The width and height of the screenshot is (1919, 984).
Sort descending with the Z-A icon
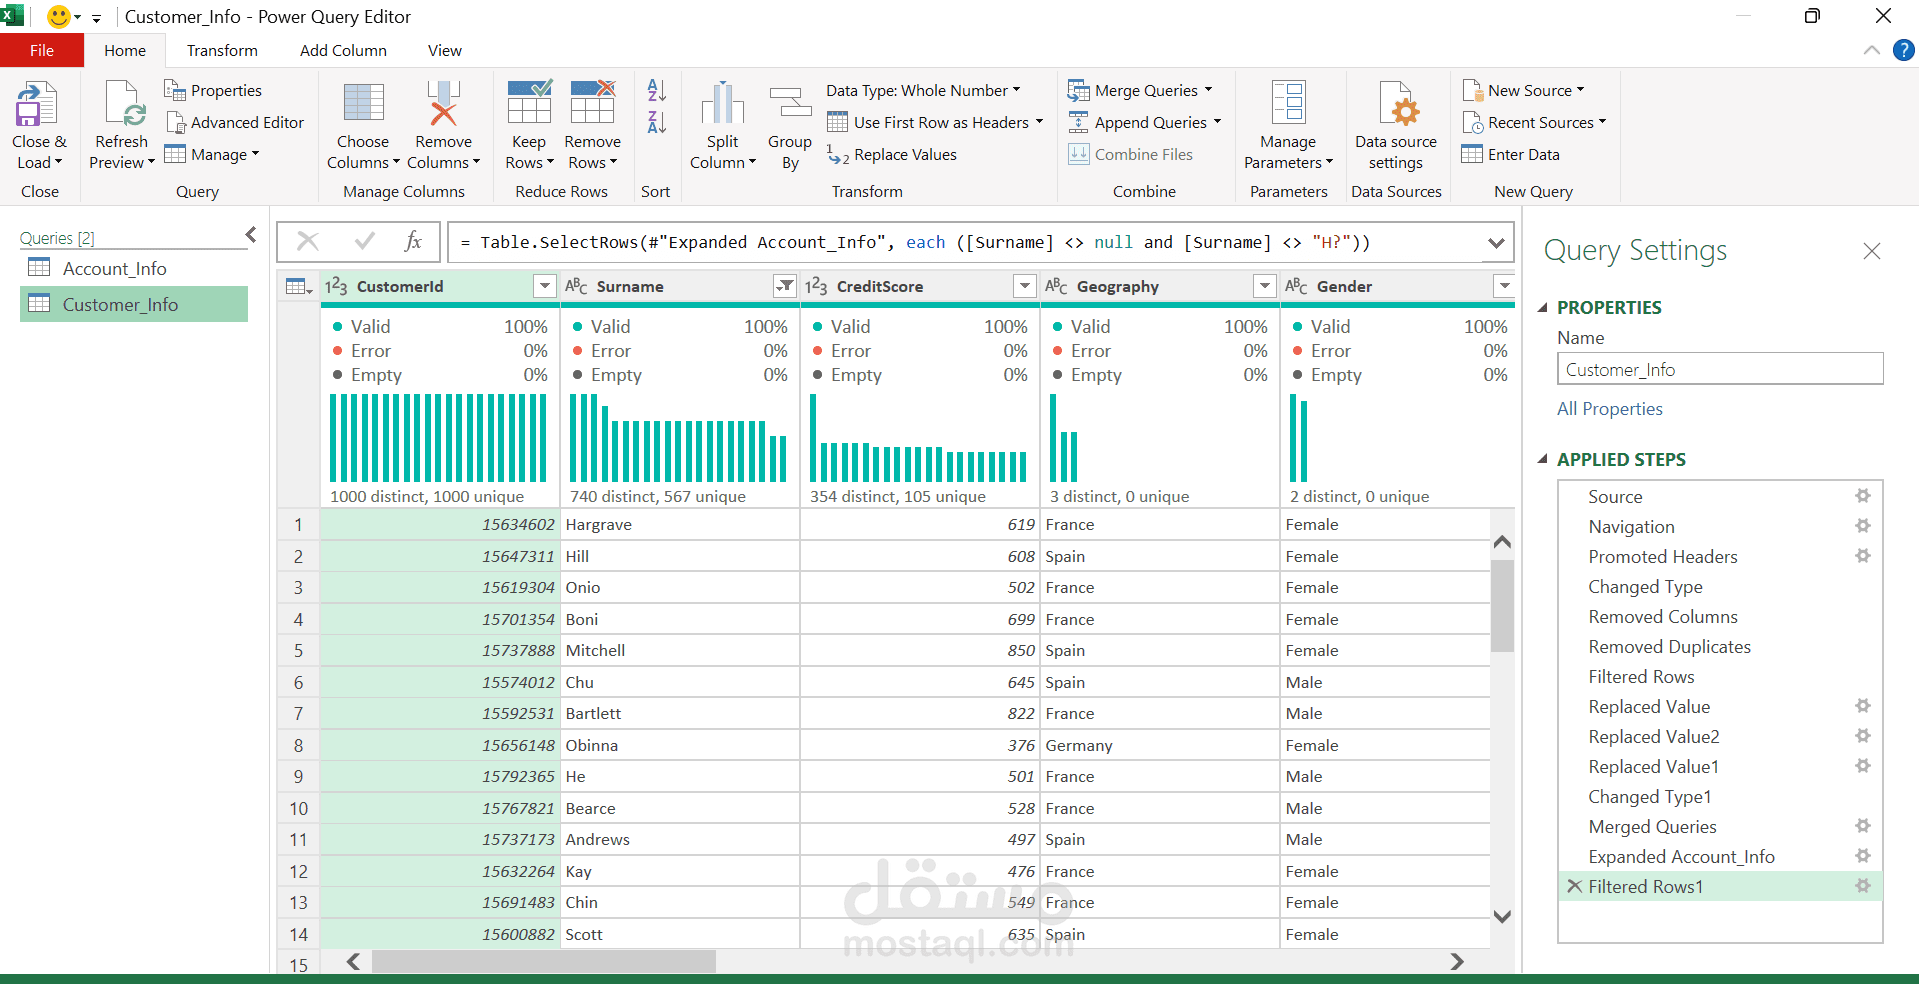[656, 122]
